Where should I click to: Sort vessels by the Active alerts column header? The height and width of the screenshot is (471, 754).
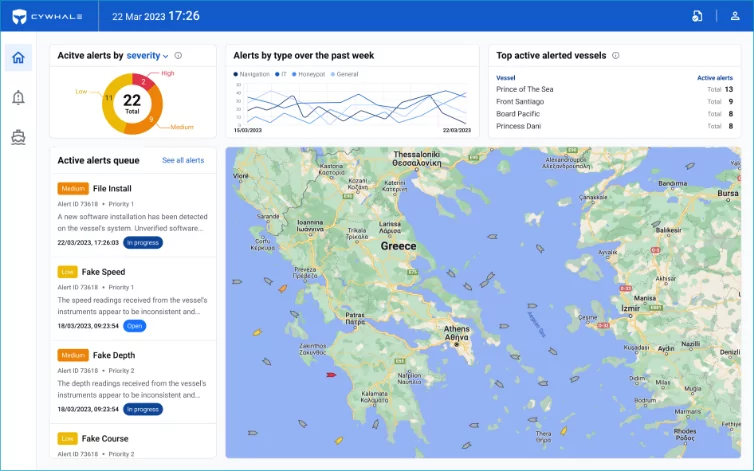click(x=714, y=77)
